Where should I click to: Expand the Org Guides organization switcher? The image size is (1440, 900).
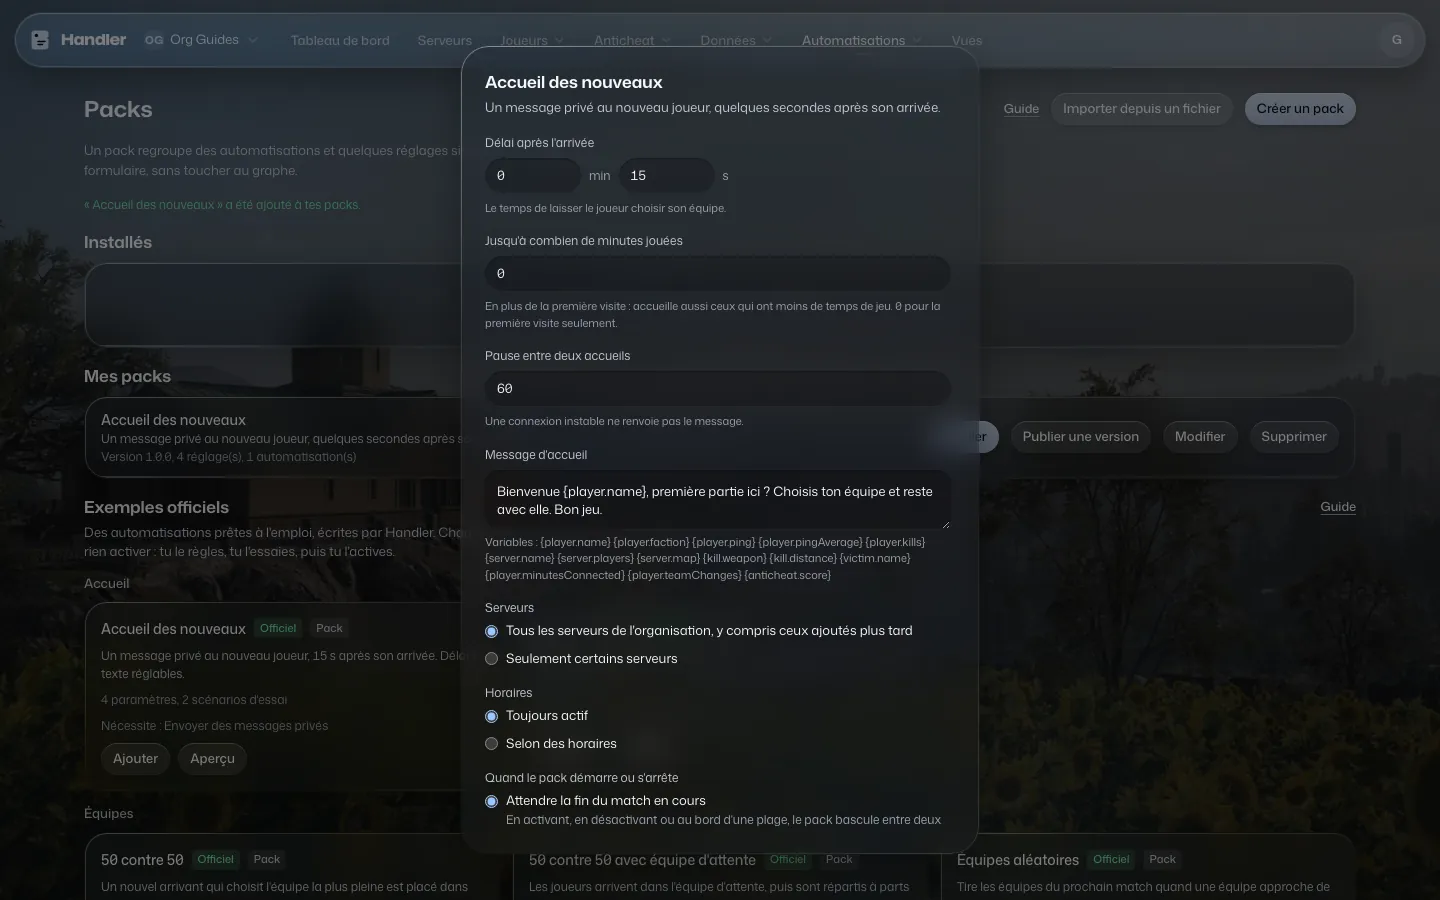[x=203, y=40]
